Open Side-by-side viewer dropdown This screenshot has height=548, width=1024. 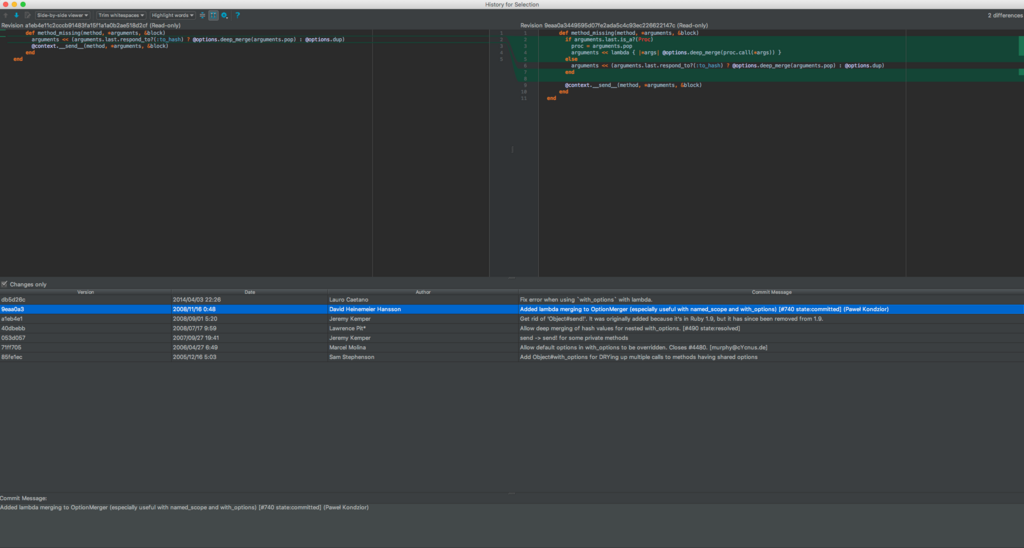click(63, 15)
